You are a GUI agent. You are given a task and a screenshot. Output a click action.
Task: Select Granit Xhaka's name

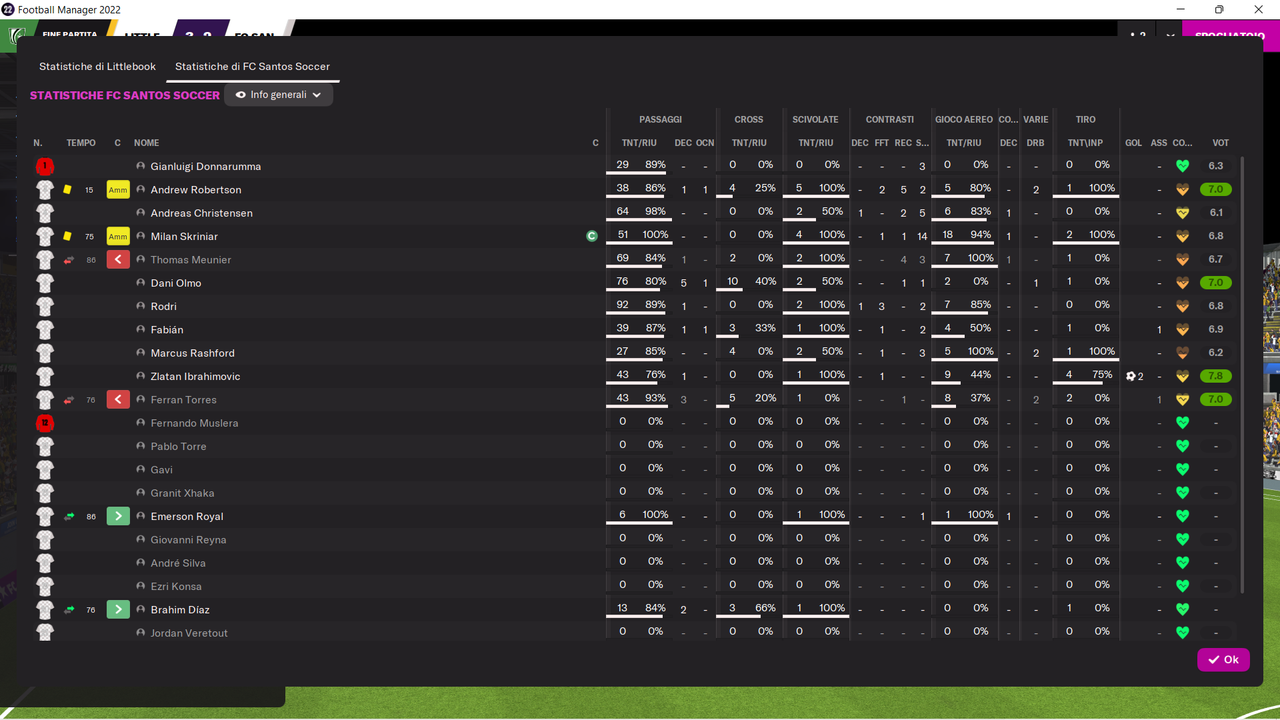pos(182,493)
